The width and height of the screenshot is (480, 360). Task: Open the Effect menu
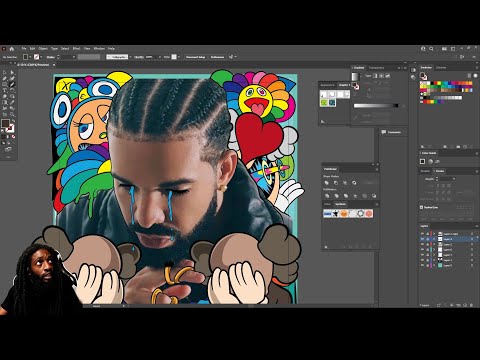pyautogui.click(x=76, y=49)
